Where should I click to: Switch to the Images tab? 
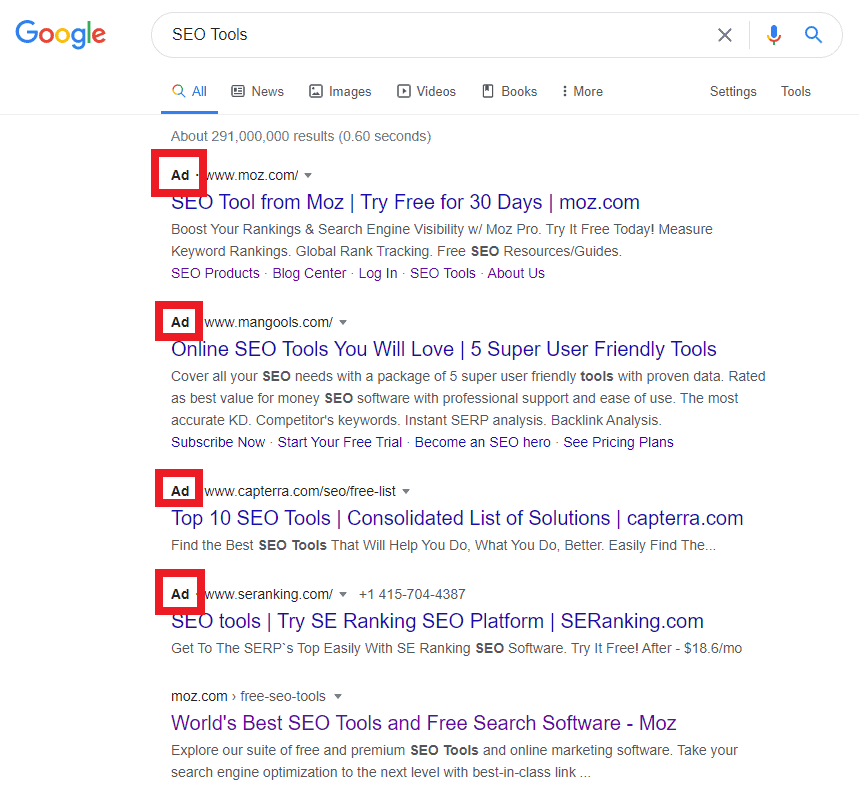coord(340,91)
